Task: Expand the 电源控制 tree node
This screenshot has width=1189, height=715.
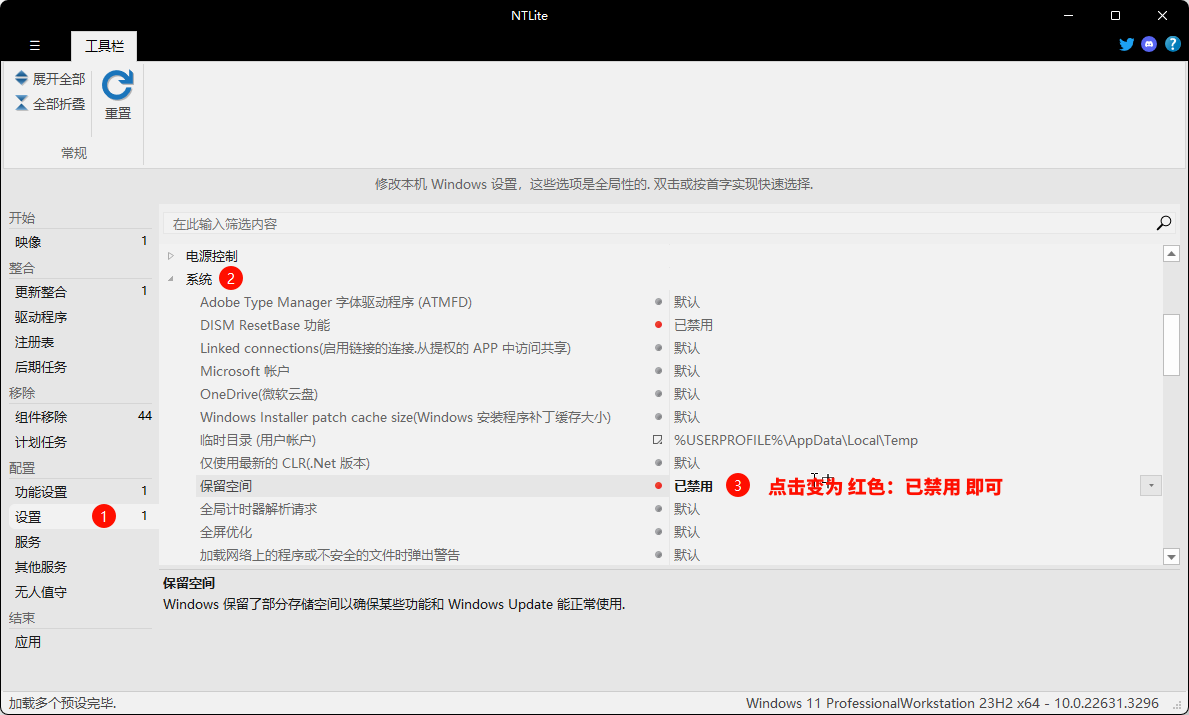Action: point(171,256)
